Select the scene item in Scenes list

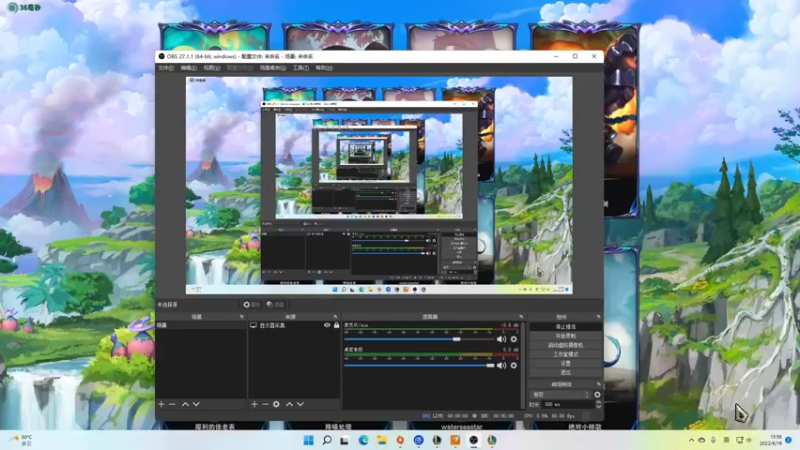pyautogui.click(x=201, y=325)
